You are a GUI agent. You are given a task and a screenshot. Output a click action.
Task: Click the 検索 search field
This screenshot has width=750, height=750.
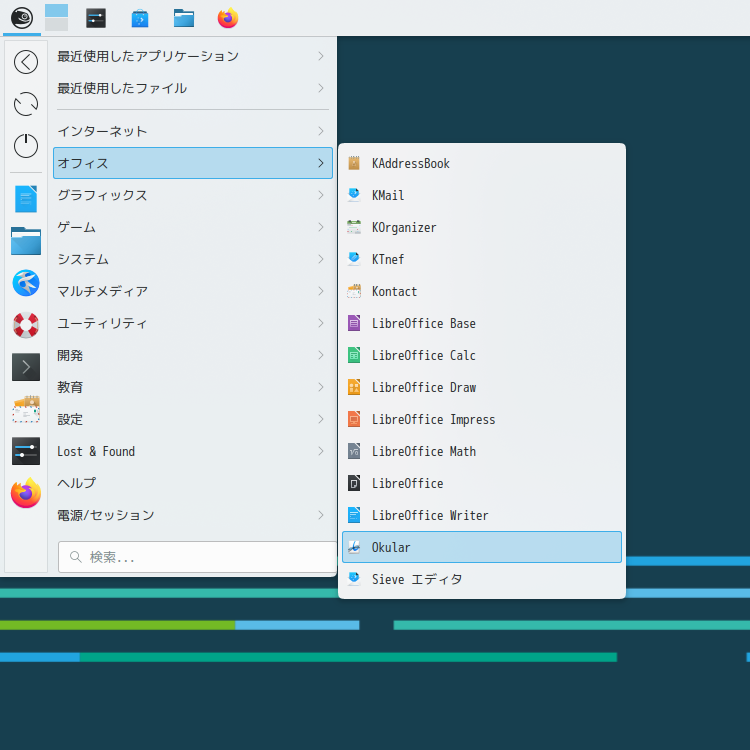pos(197,557)
